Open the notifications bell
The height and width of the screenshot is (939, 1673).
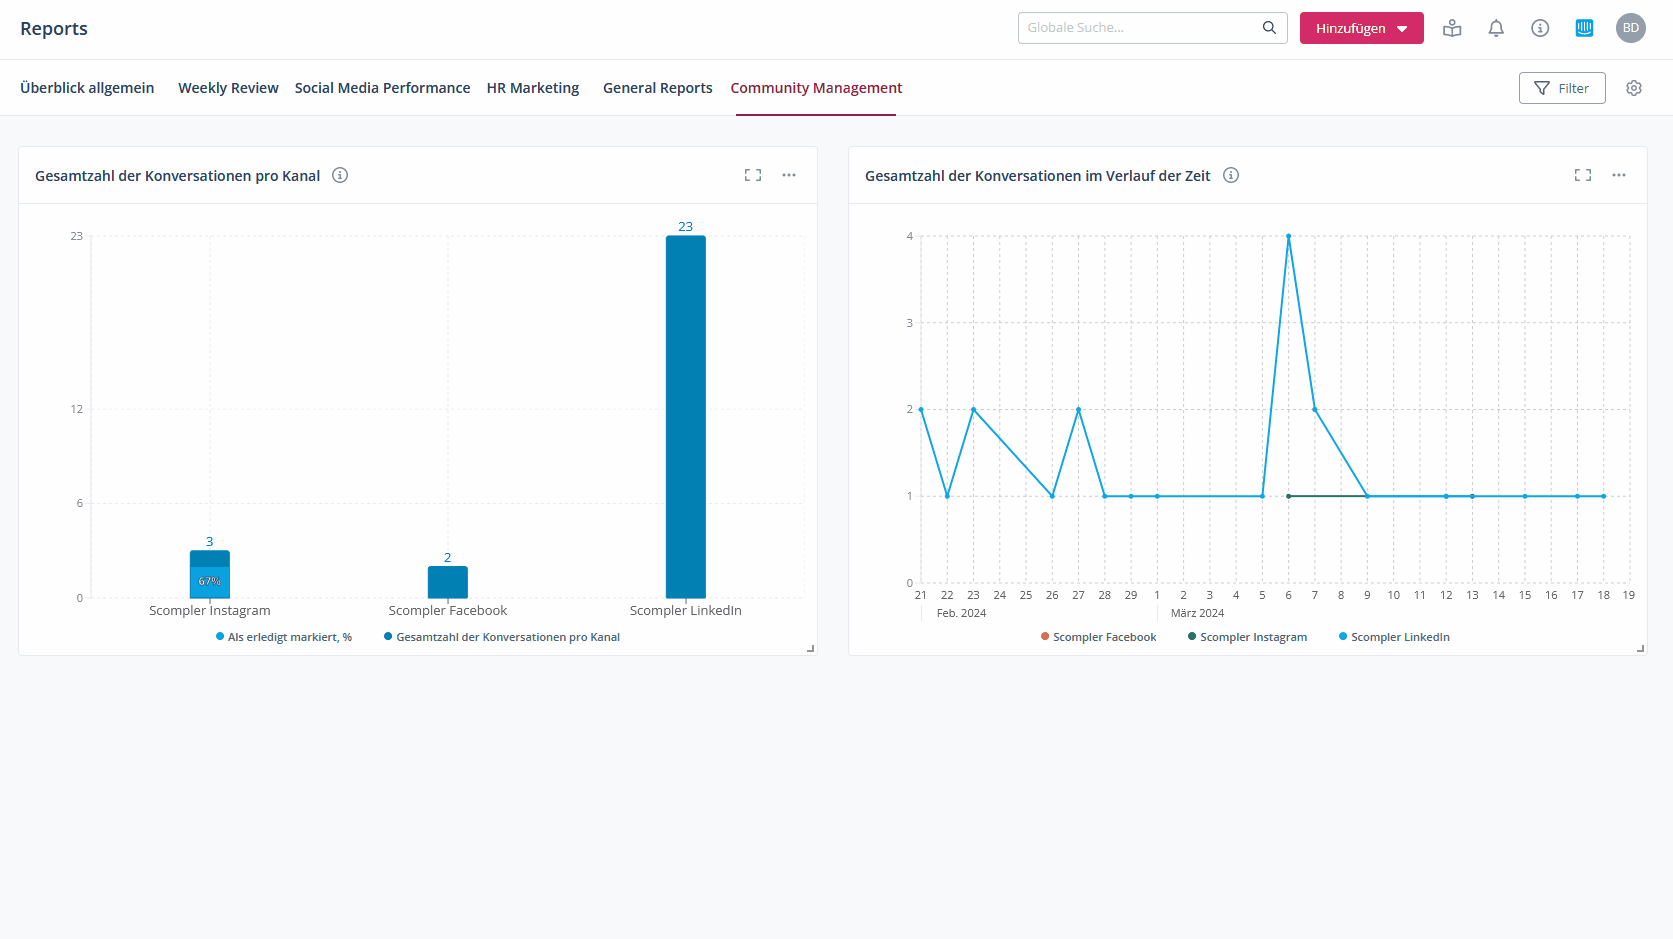(x=1496, y=28)
